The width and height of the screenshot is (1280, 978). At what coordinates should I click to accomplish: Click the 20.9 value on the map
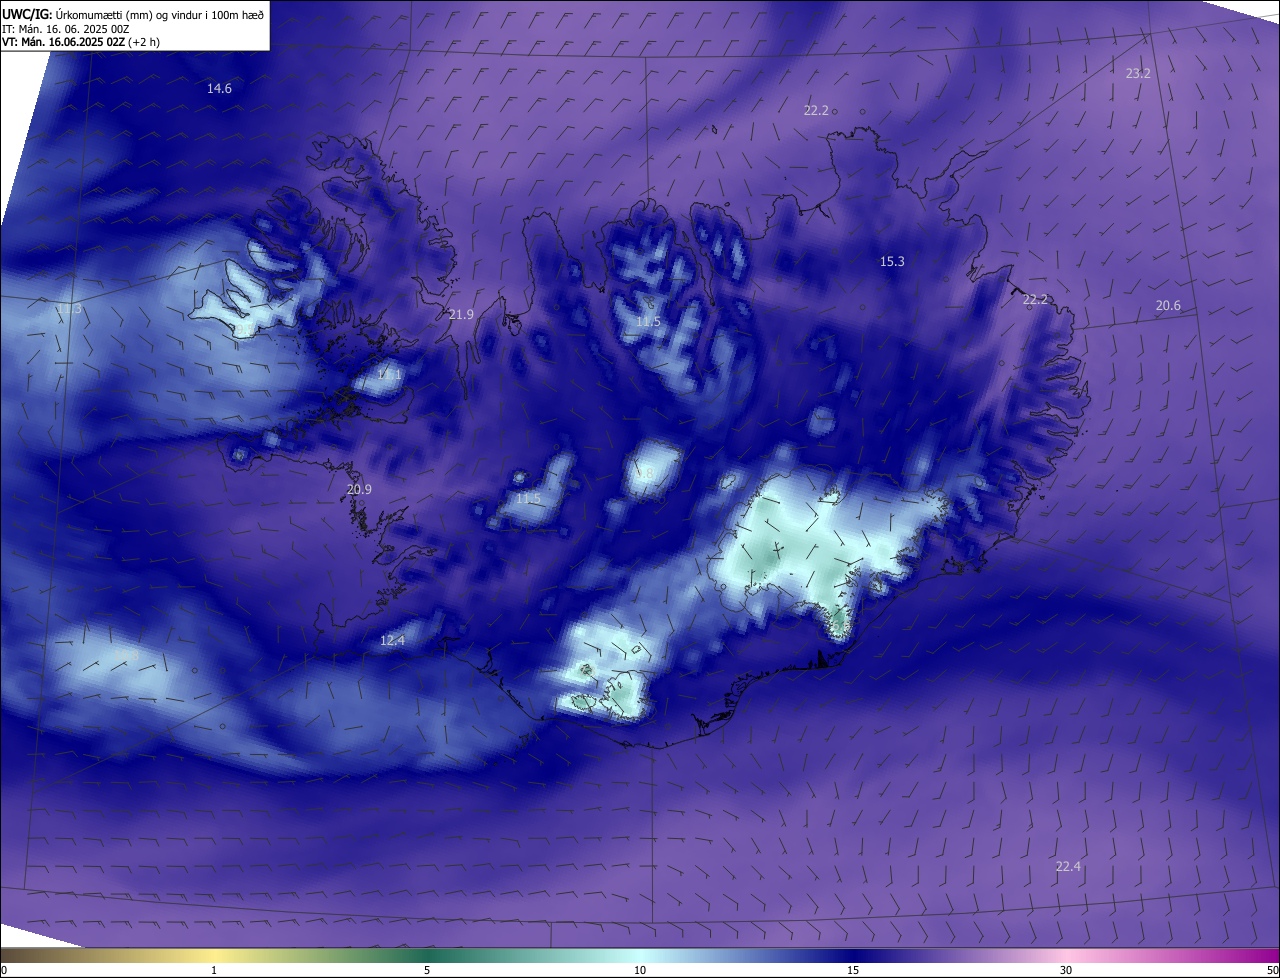[x=359, y=490]
